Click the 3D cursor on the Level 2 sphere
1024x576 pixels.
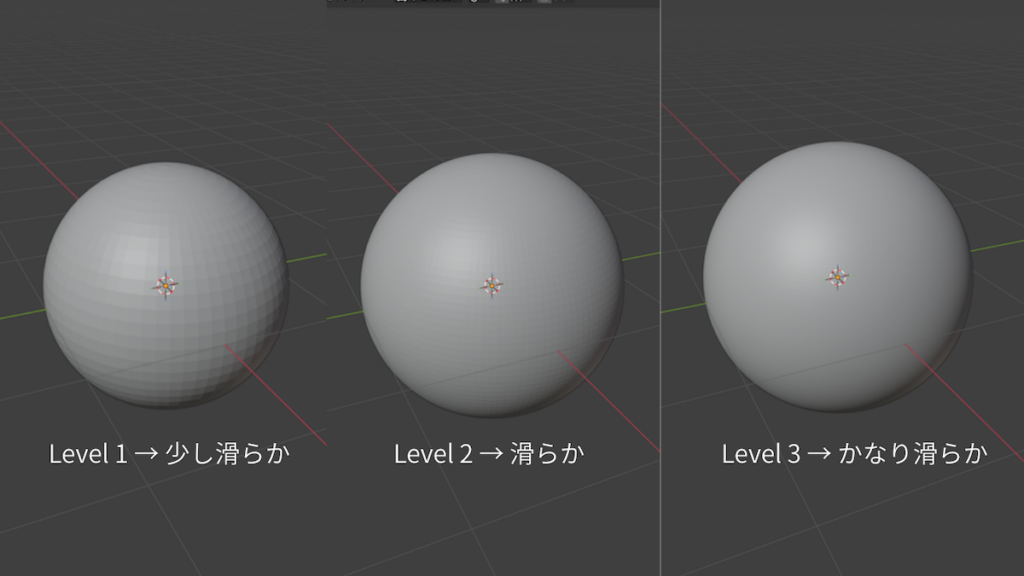(x=491, y=286)
